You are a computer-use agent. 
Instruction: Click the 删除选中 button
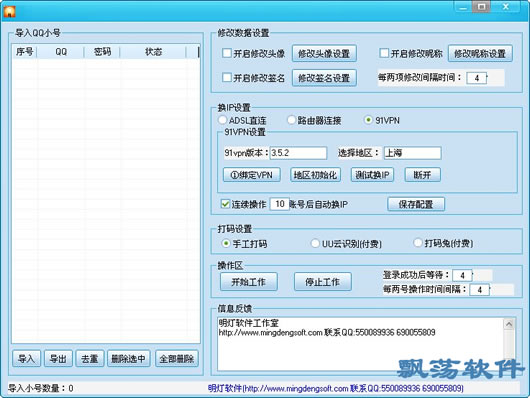128,358
